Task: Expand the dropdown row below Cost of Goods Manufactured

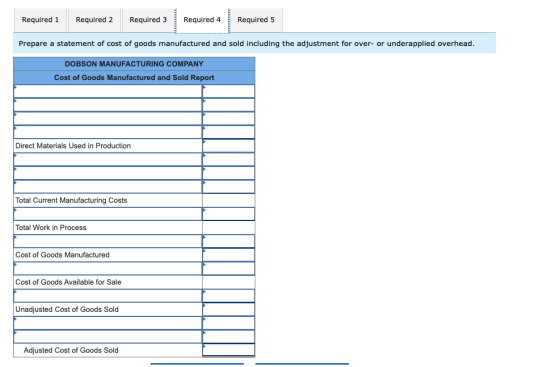Action: (x=108, y=268)
